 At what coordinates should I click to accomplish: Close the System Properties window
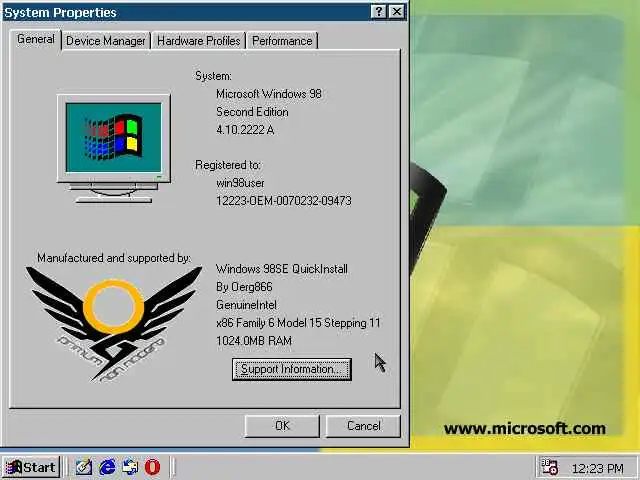point(396,12)
